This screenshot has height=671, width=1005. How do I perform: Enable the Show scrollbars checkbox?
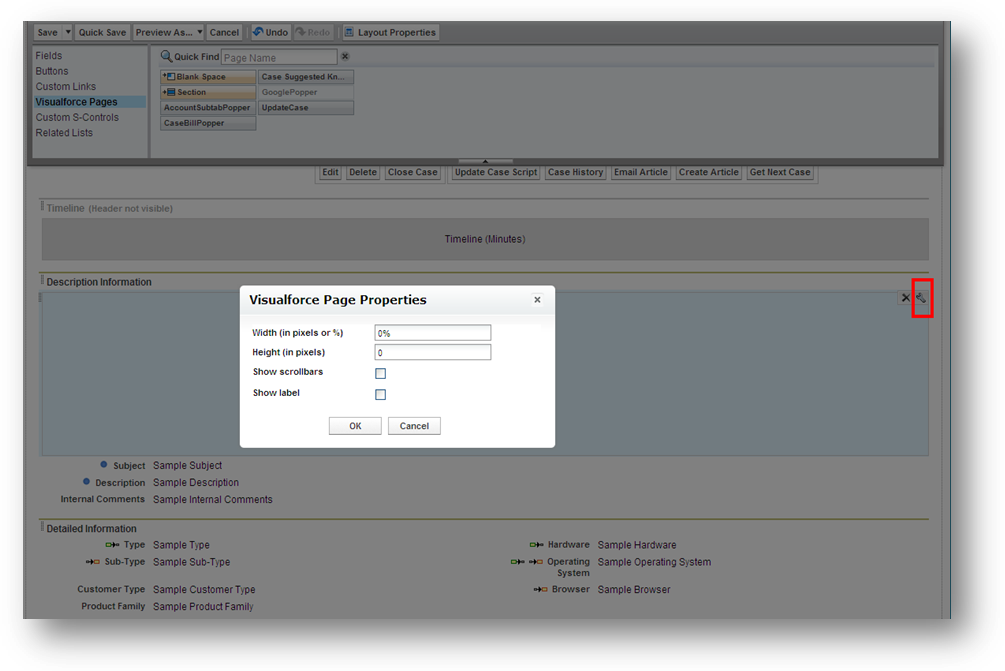[380, 374]
